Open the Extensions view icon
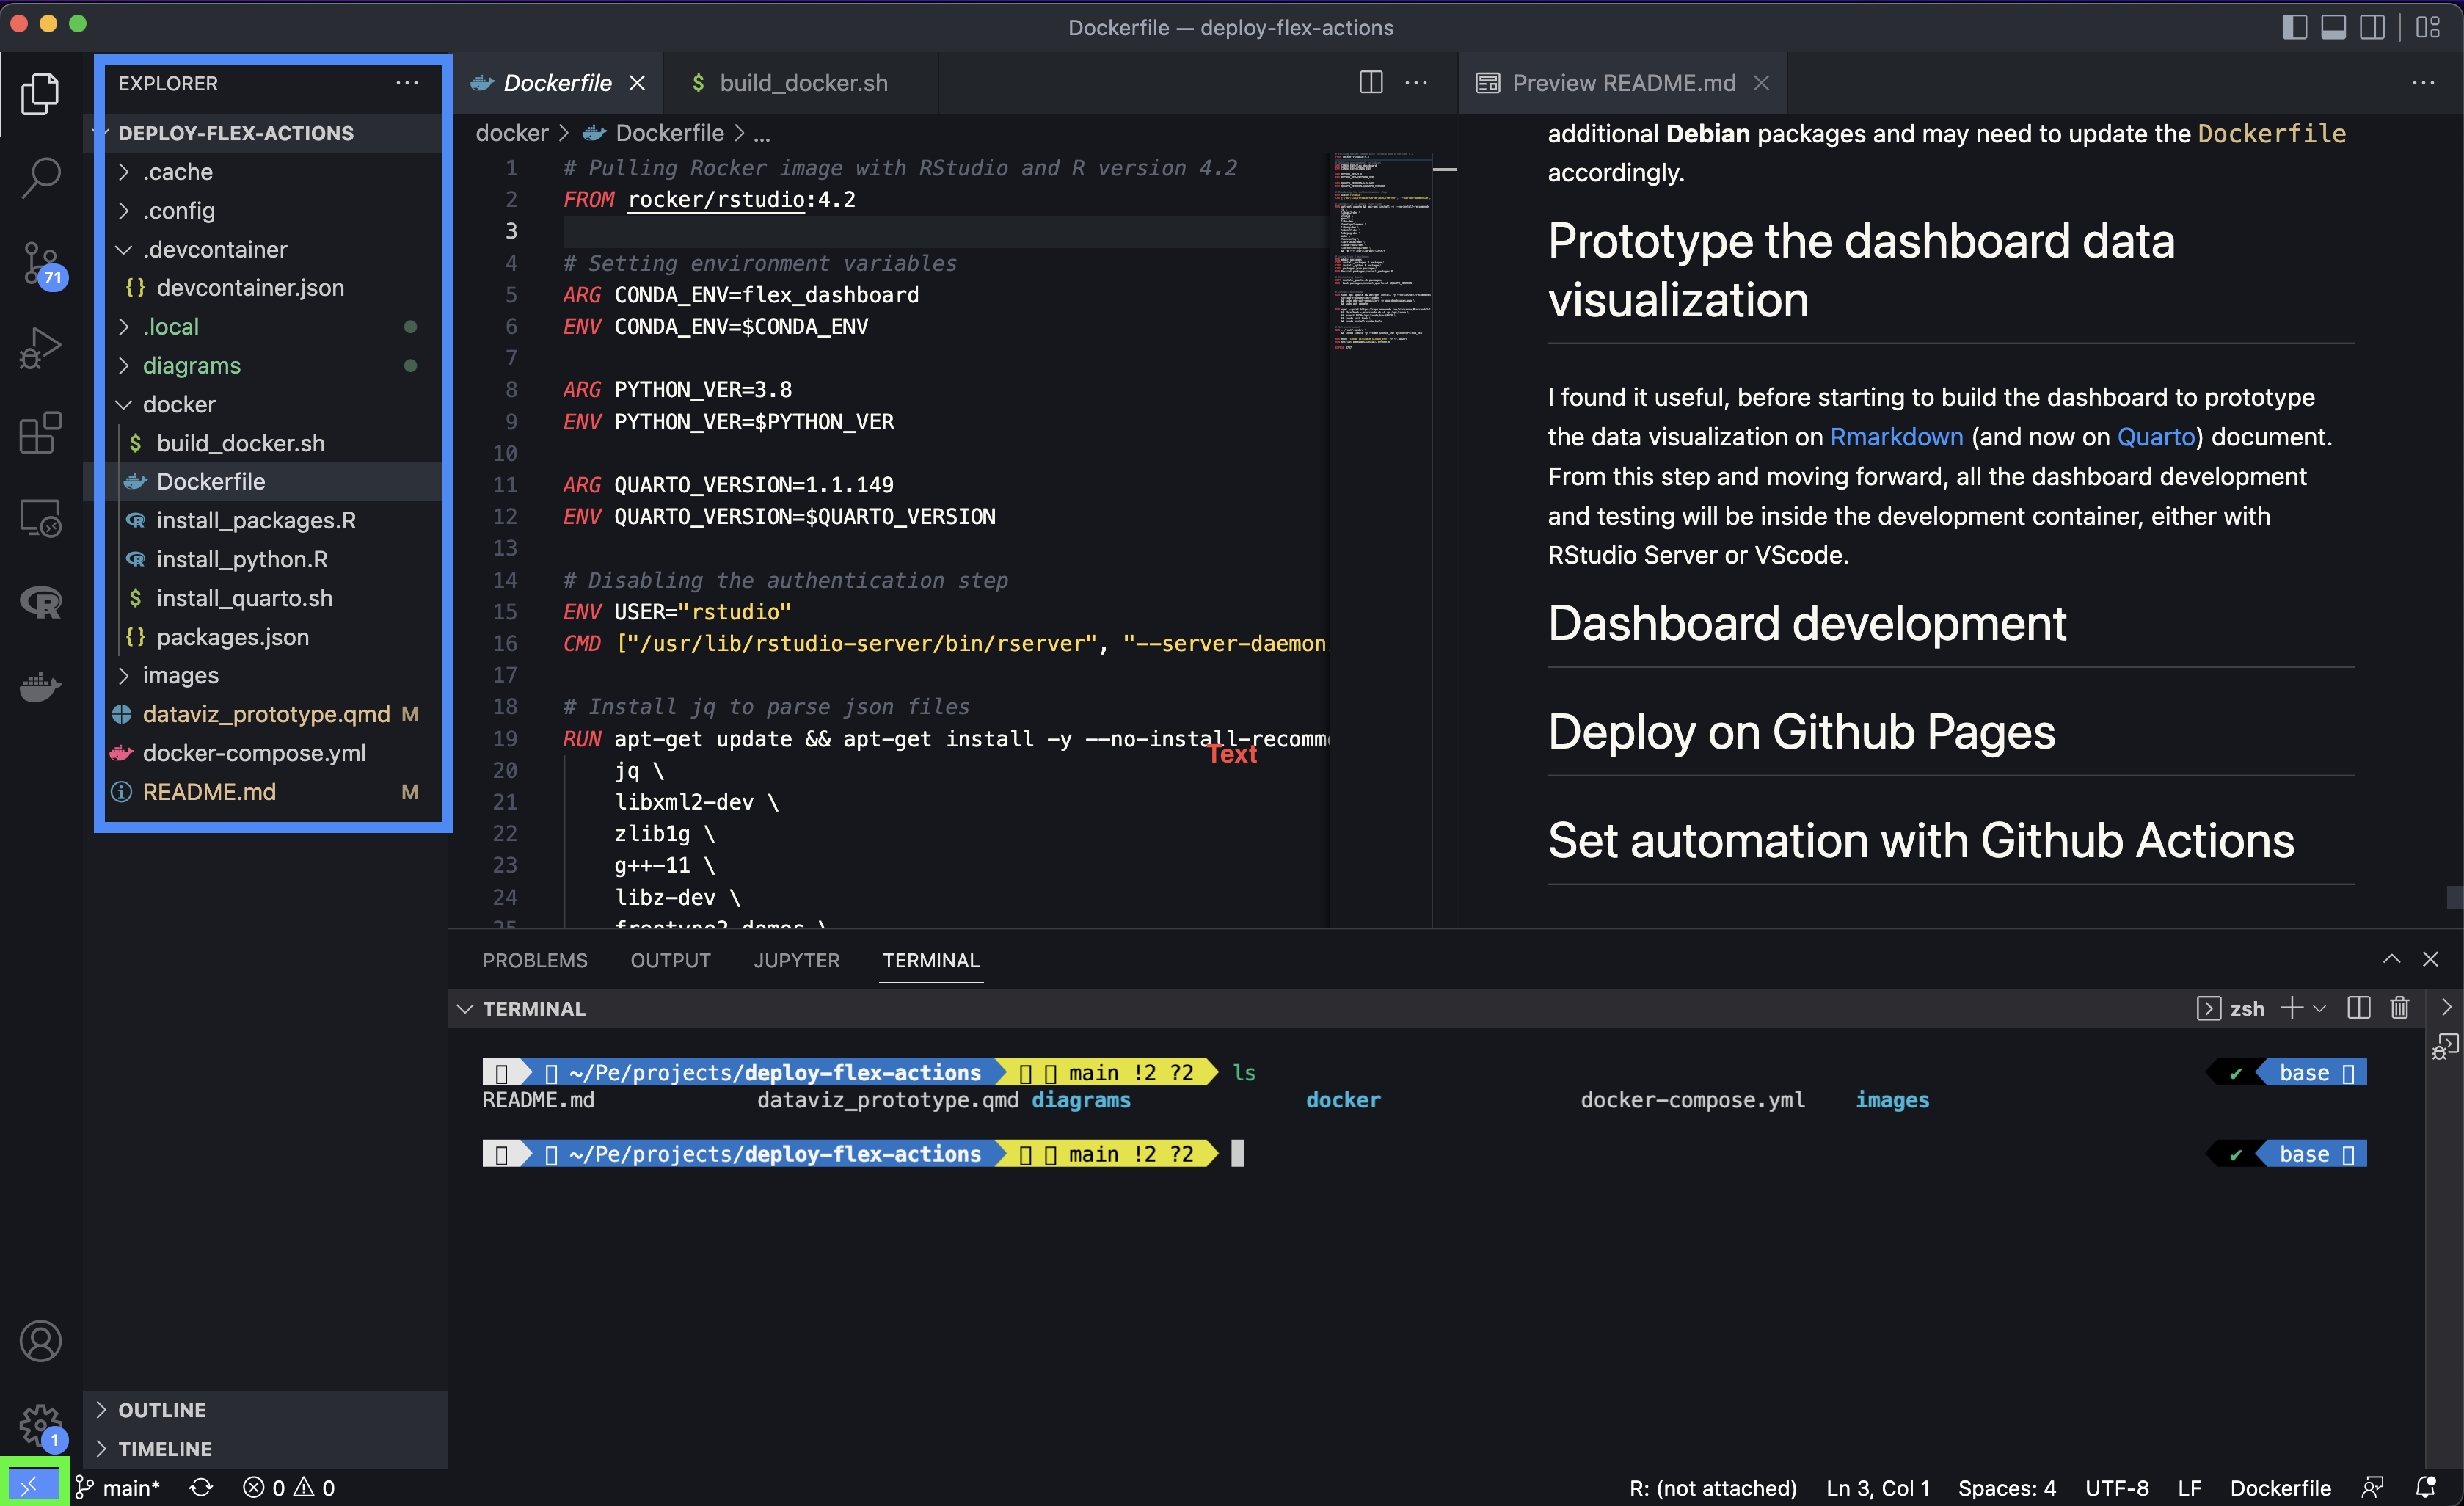This screenshot has height=1506, width=2464. pos(41,433)
